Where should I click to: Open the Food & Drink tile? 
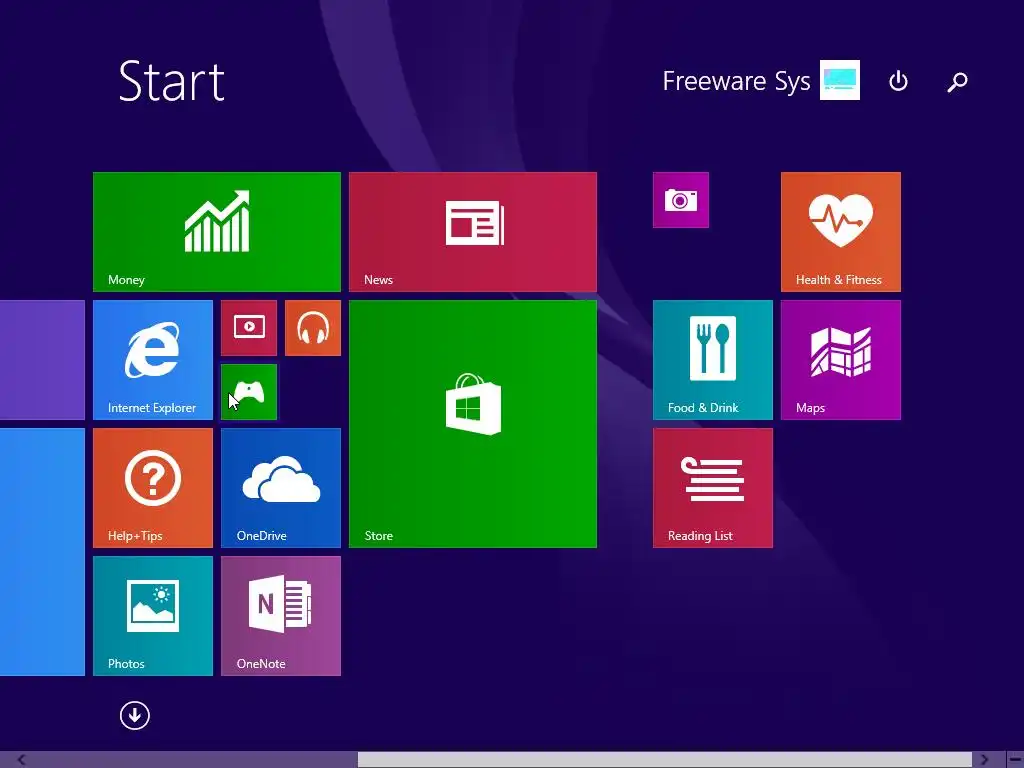tap(712, 360)
